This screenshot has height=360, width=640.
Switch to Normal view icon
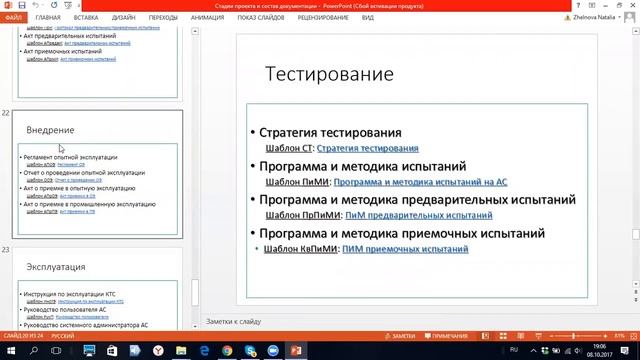point(485,336)
